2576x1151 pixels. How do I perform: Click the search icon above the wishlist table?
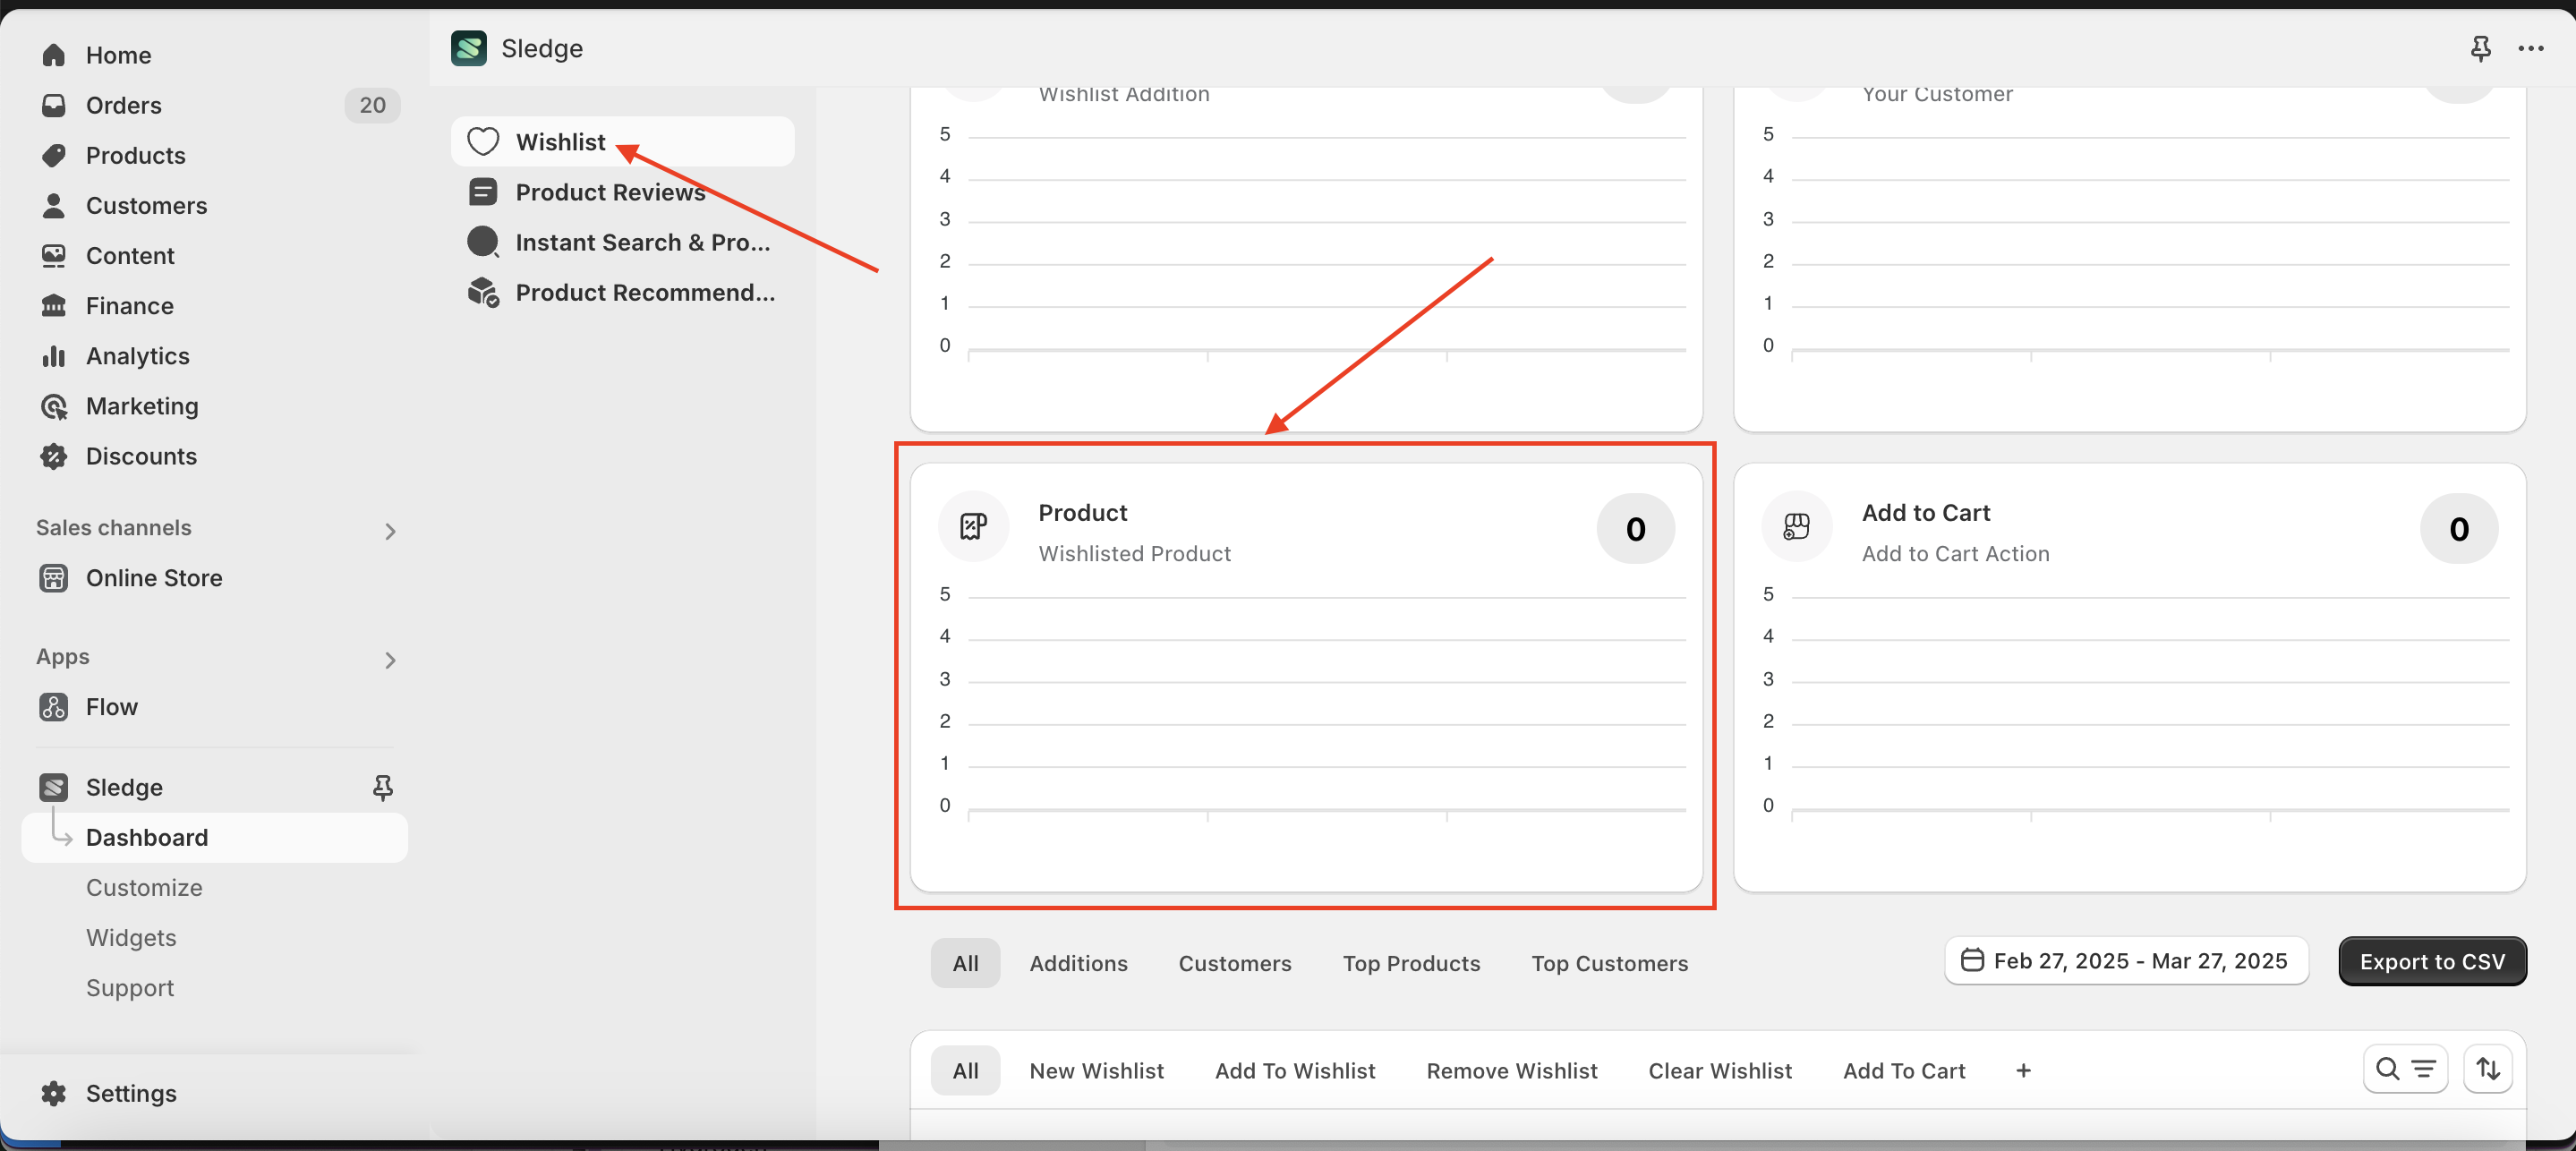[x=2390, y=1069]
